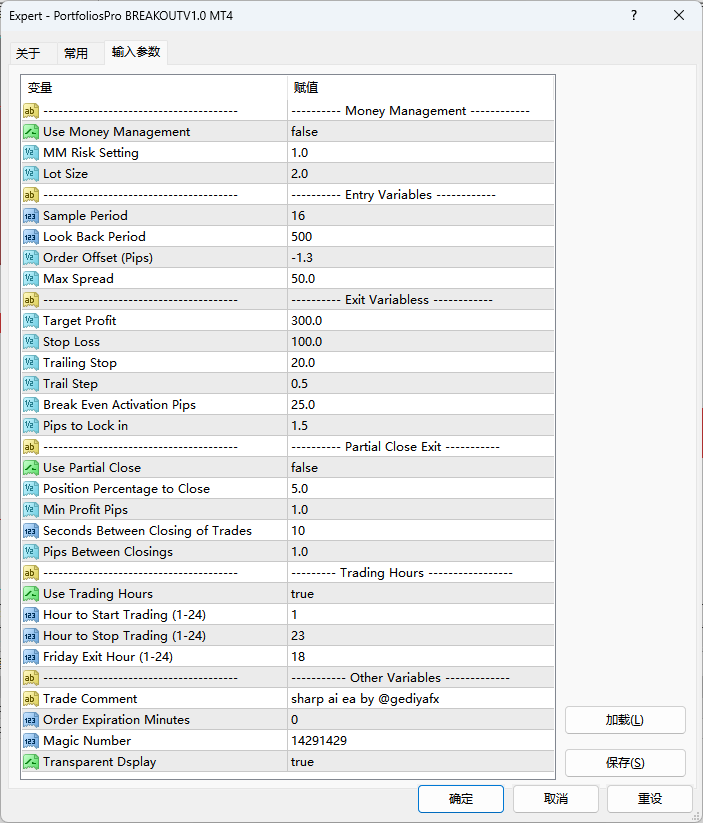Image resolution: width=703 pixels, height=823 pixels.
Task: Click the double-type icon beside Lot Size
Action: [31, 174]
